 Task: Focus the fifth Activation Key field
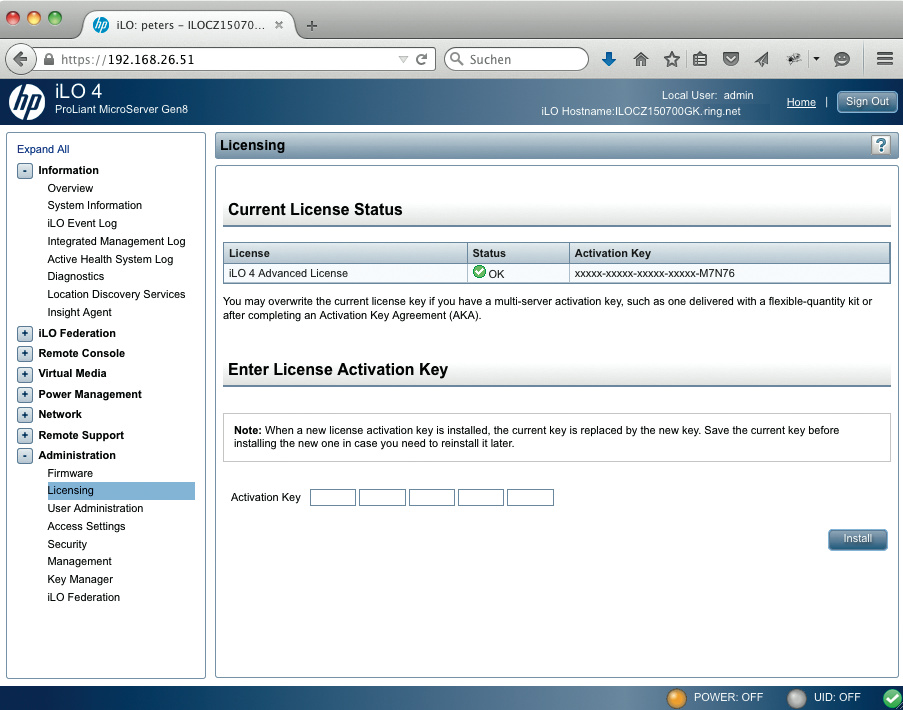(x=530, y=498)
